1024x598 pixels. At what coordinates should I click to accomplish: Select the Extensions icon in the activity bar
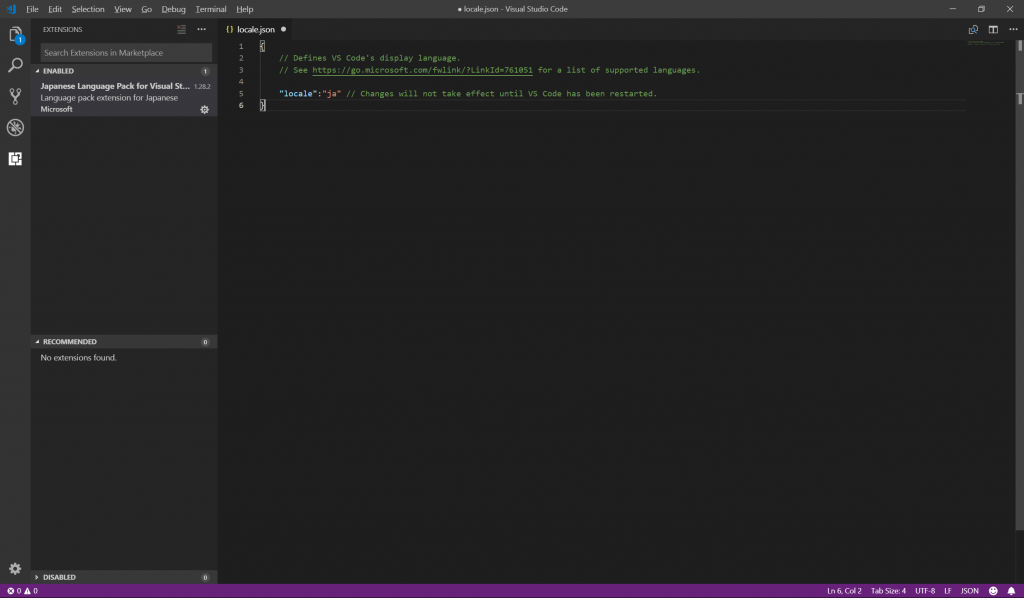point(15,158)
